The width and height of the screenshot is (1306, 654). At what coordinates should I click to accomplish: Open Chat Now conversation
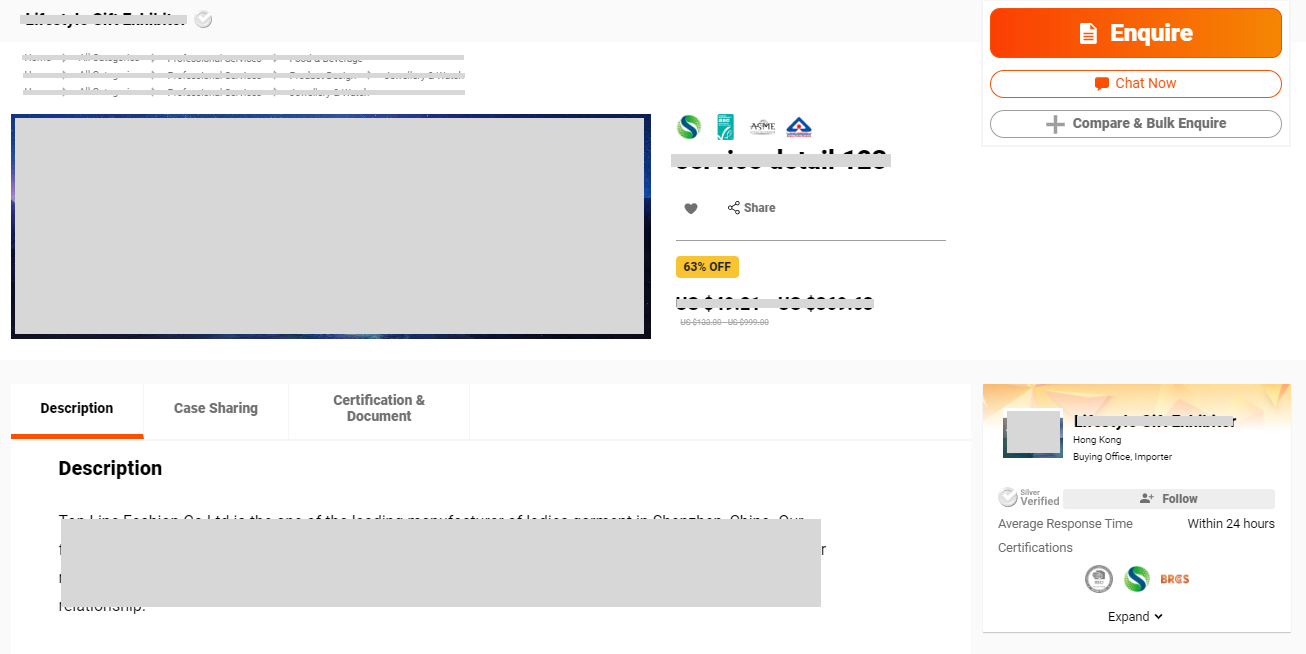(1135, 84)
